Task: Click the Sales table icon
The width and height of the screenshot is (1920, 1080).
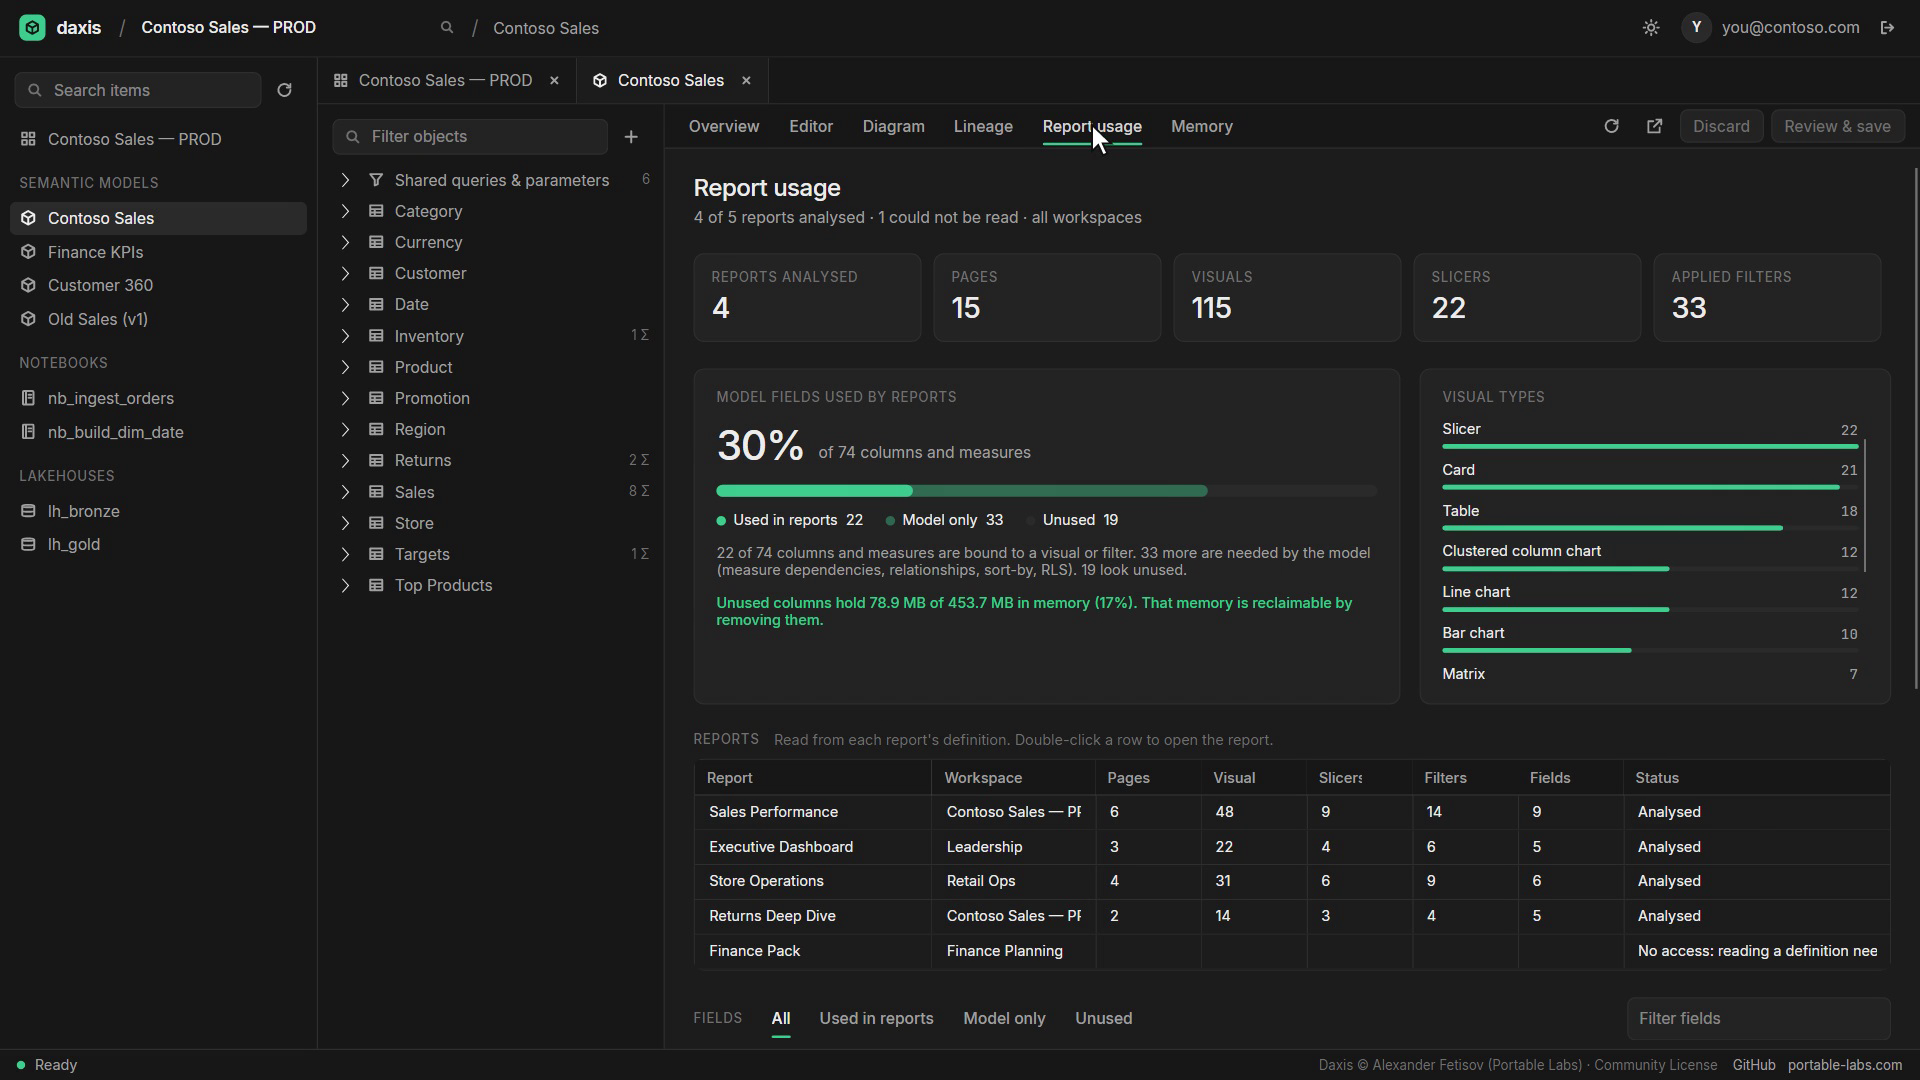Action: pos(376,492)
